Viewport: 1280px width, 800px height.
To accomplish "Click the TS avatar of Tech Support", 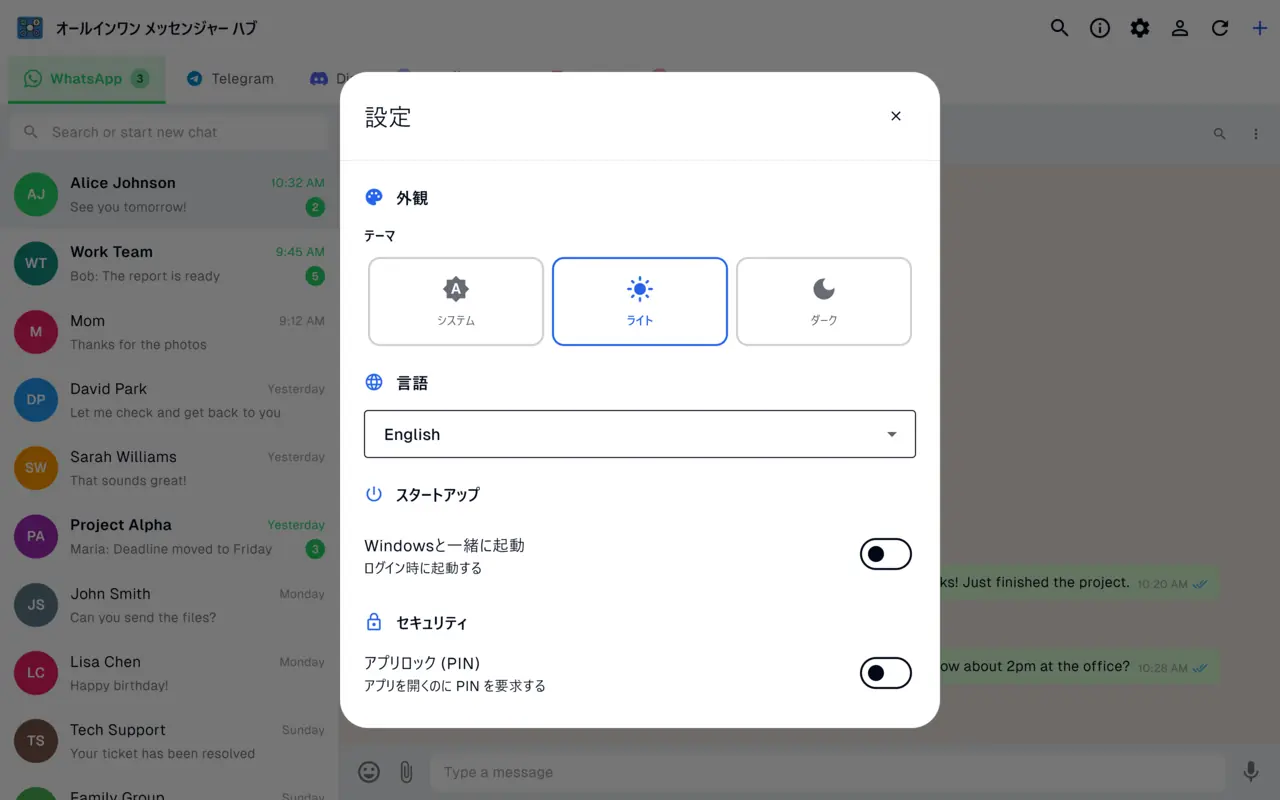I will click(x=36, y=741).
